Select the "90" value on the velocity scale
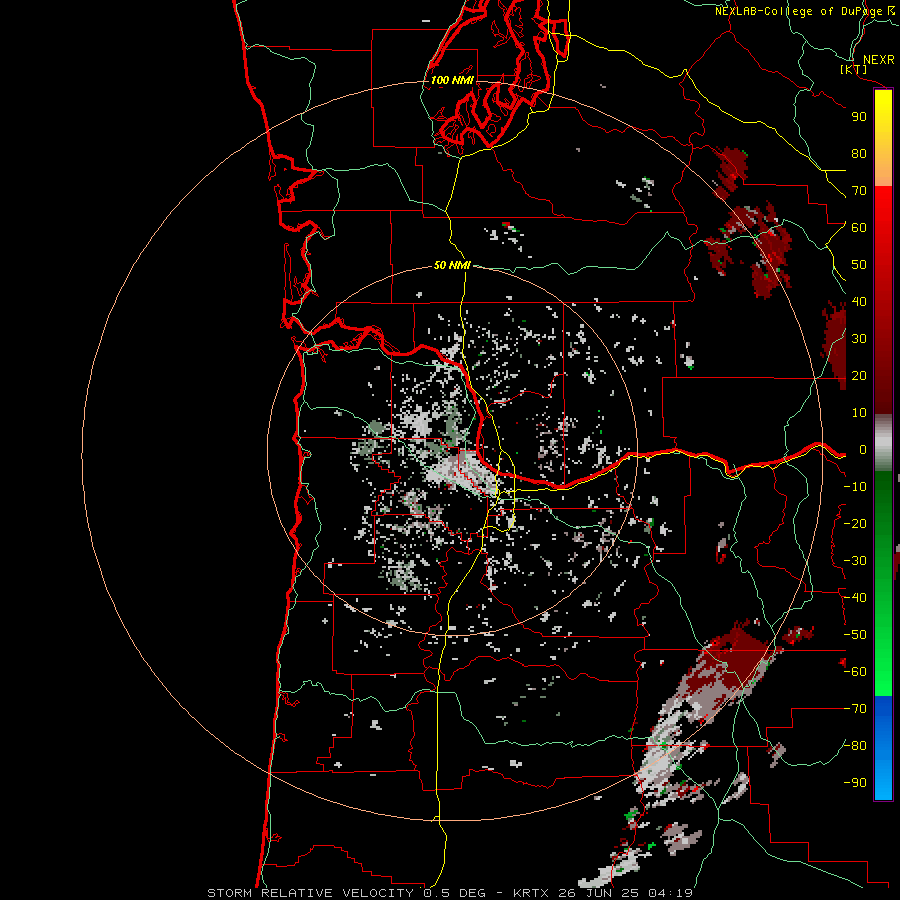 pos(859,117)
